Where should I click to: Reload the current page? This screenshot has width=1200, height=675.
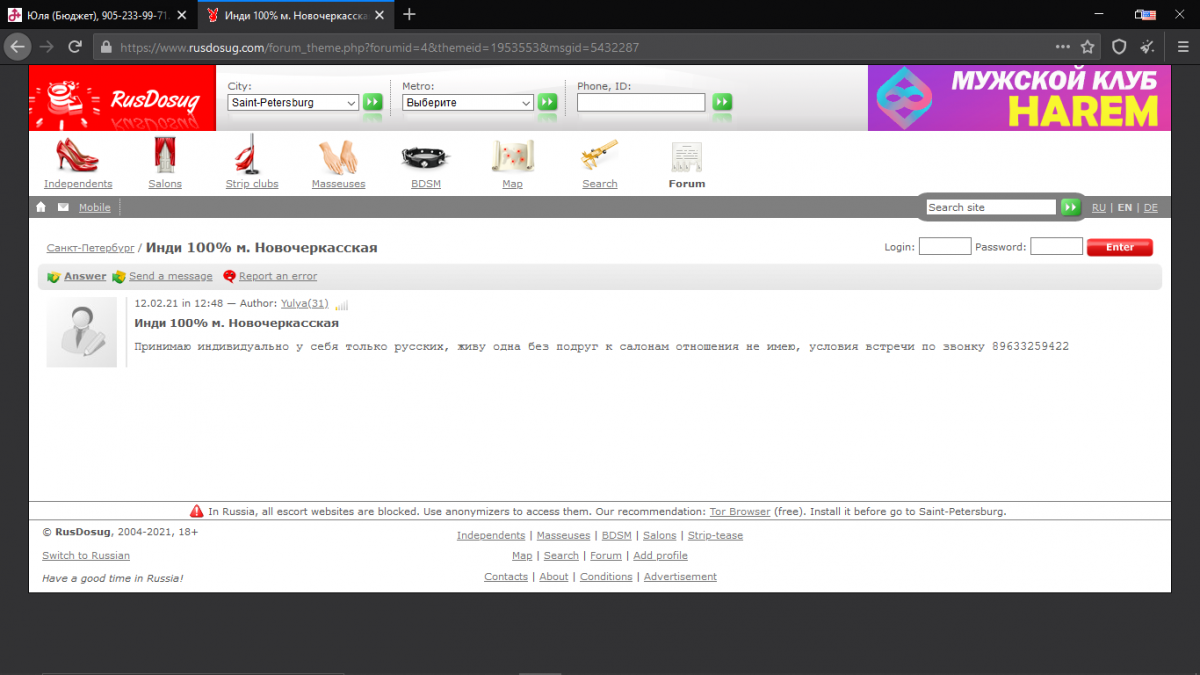pyautogui.click(x=75, y=47)
